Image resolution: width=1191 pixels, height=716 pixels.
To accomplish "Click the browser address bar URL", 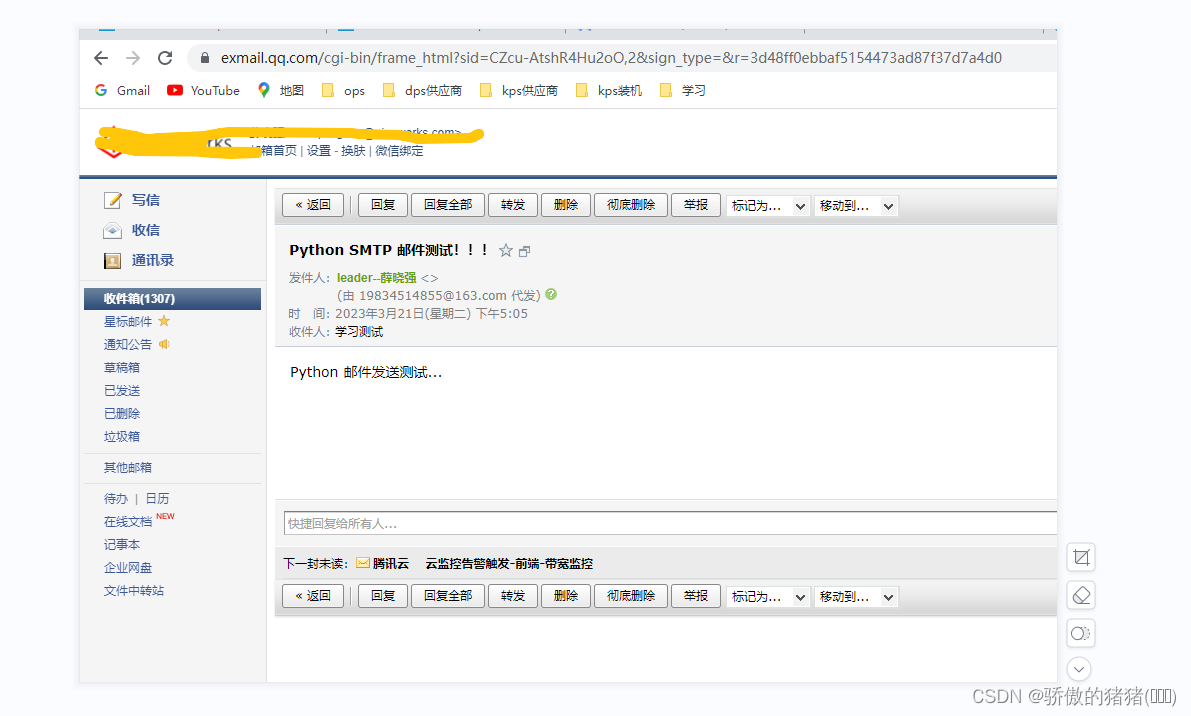I will click(x=611, y=58).
